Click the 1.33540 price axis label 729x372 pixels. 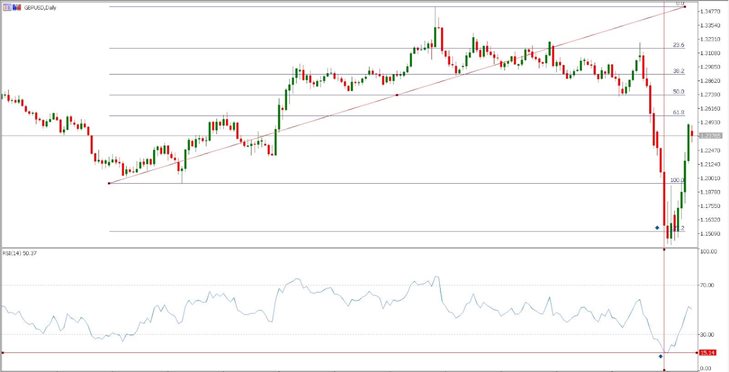(711, 25)
